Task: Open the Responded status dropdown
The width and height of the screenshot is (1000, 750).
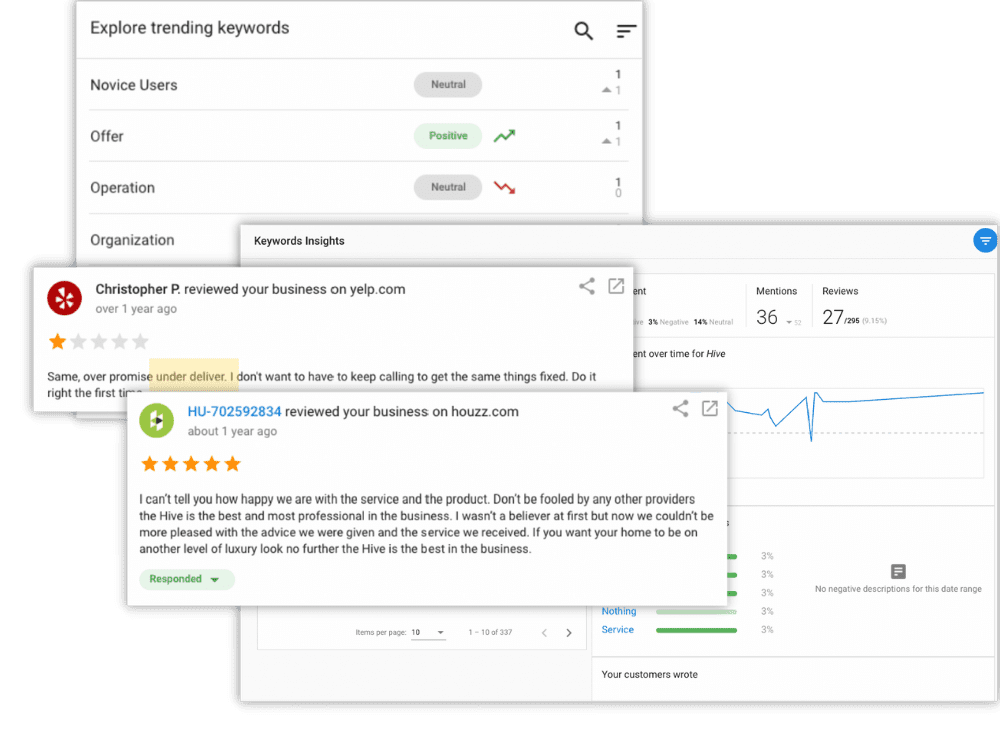Action: point(187,579)
